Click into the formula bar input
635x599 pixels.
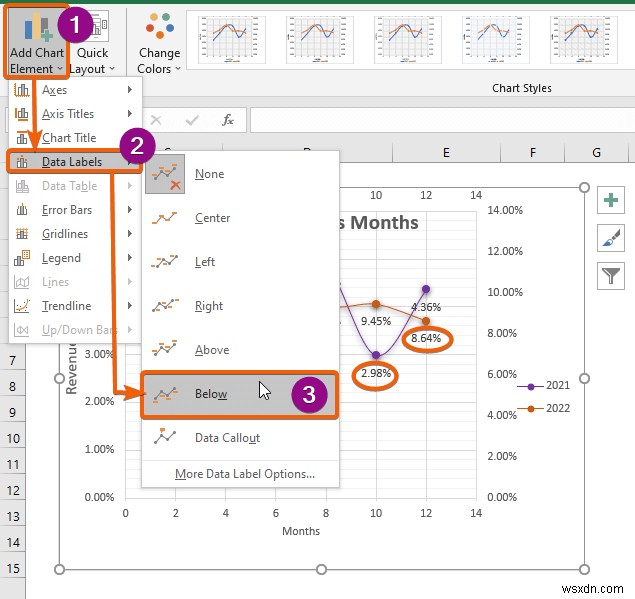click(442, 120)
